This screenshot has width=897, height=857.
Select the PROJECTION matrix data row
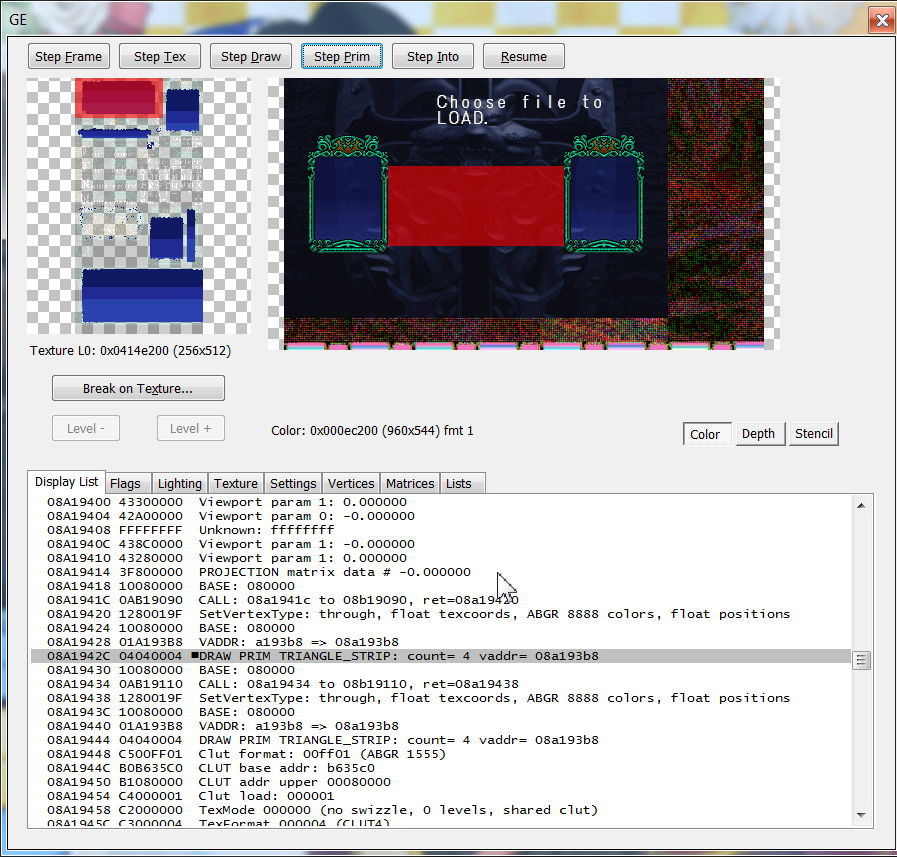pos(440,572)
